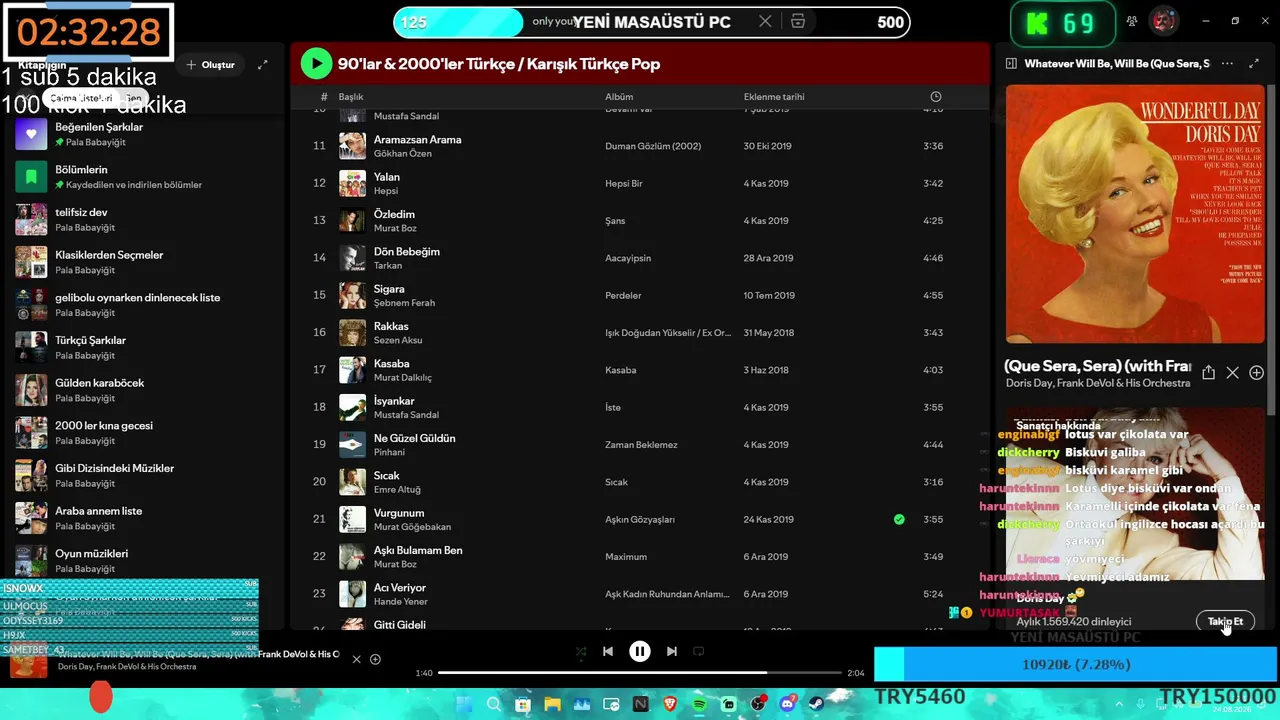
Task: Open Sezen Aksu artist link
Action: (398, 340)
